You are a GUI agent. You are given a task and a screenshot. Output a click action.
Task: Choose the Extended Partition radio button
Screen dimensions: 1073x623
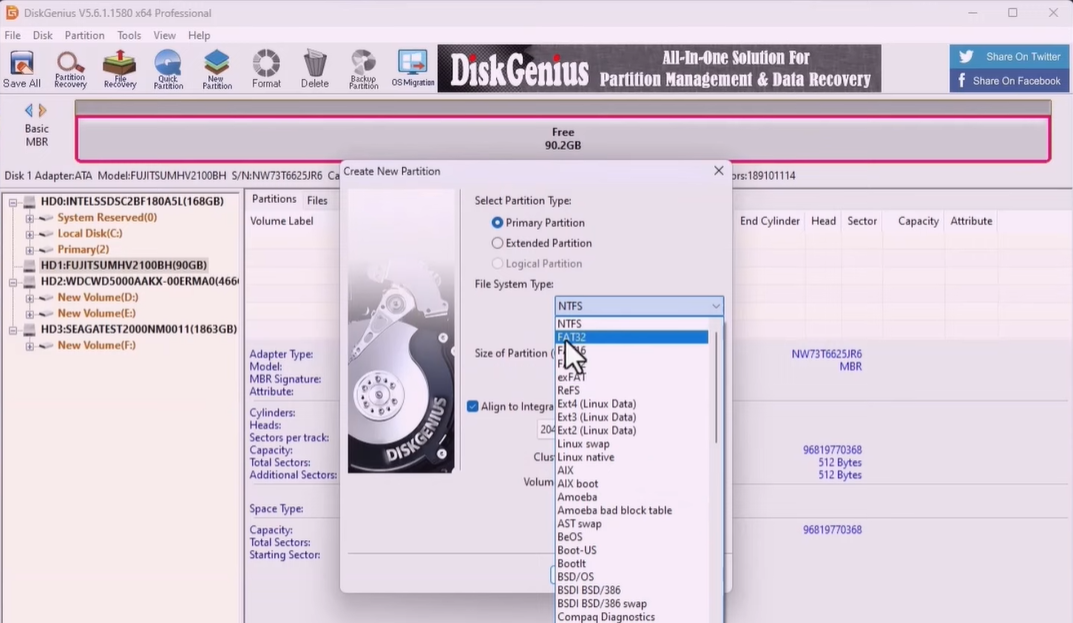click(497, 243)
